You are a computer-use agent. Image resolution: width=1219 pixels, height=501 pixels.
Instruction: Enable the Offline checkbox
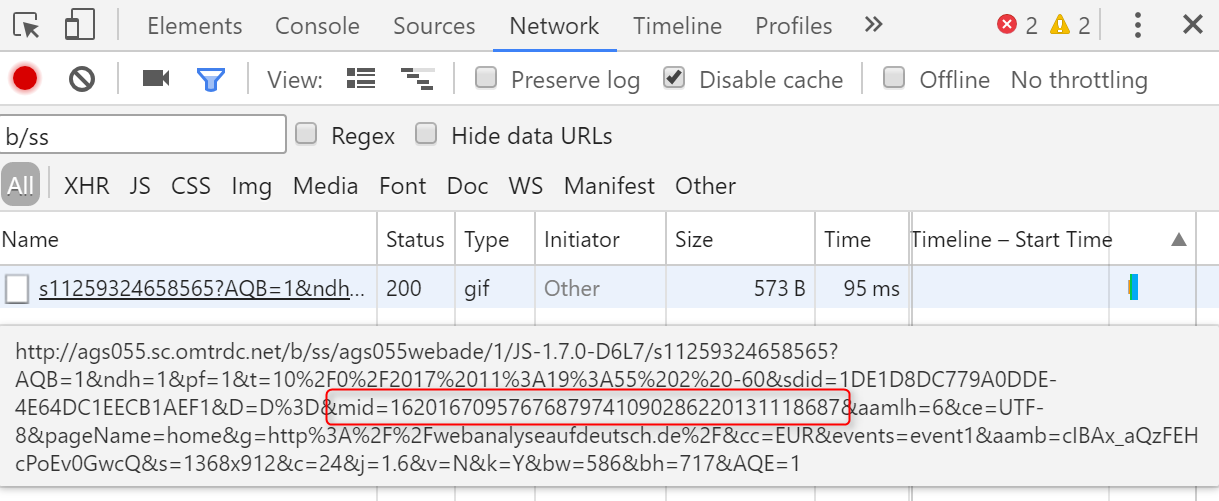(895, 78)
